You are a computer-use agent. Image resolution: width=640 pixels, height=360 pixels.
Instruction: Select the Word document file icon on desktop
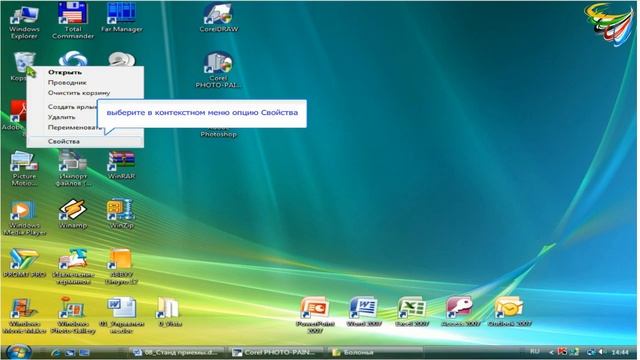[121, 315]
